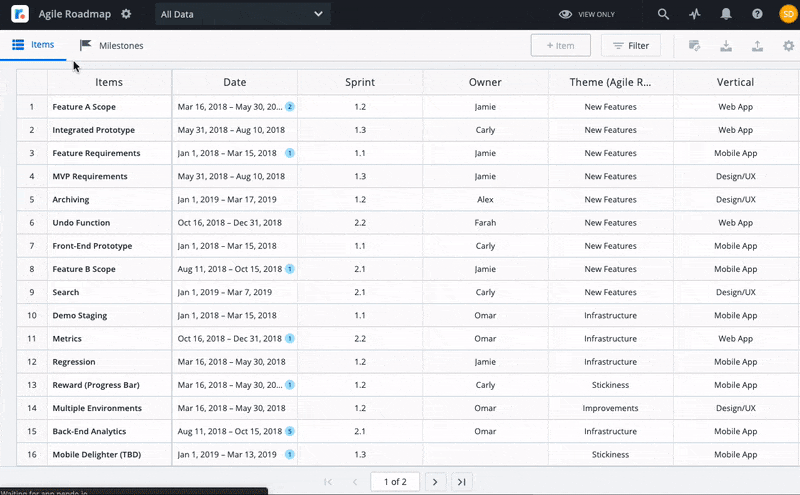Screen dimensions: 800x495
Task: Open the search magnifier icon
Action: (664, 14)
